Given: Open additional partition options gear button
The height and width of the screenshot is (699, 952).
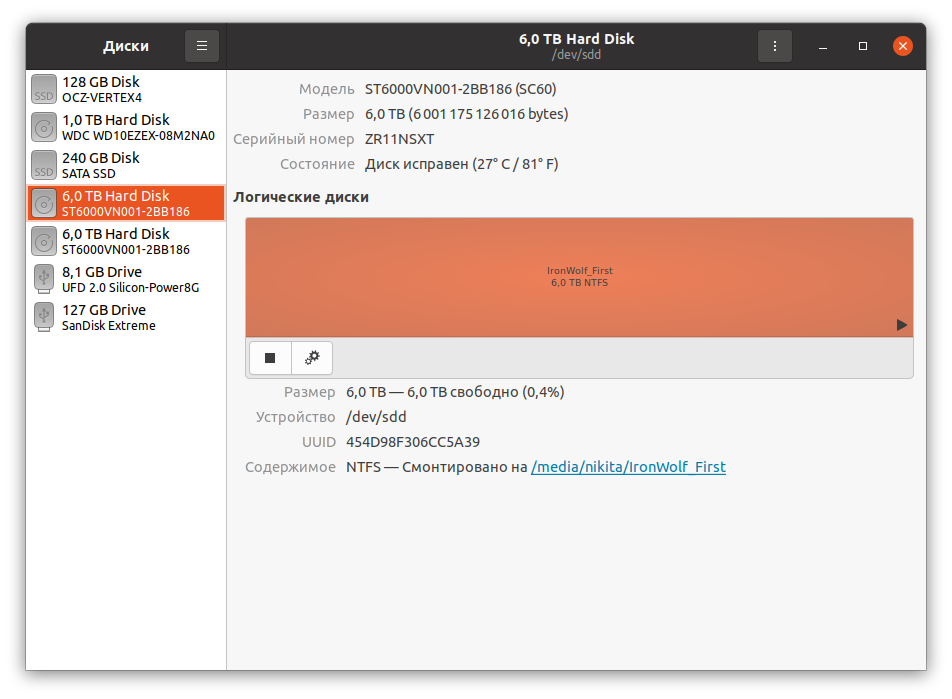Looking at the screenshot, I should (312, 358).
